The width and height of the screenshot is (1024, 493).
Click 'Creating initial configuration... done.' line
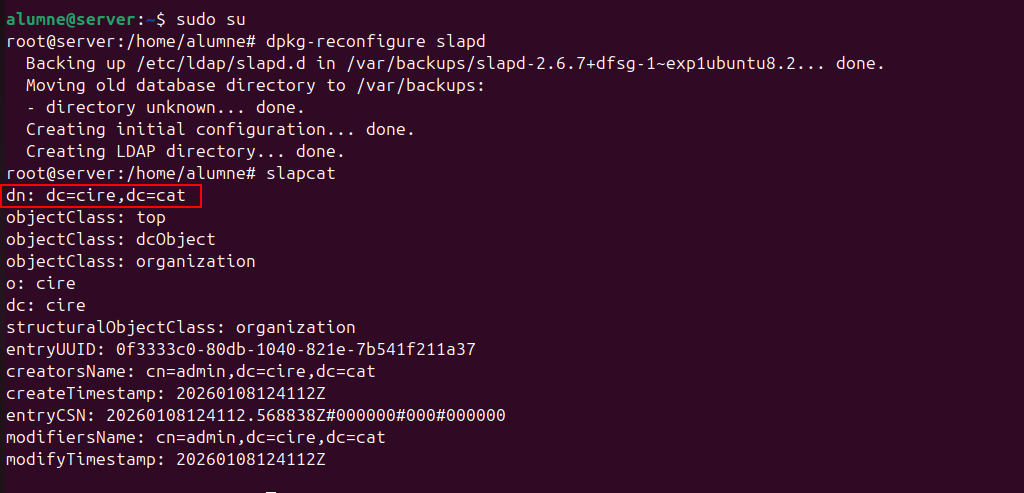point(220,129)
